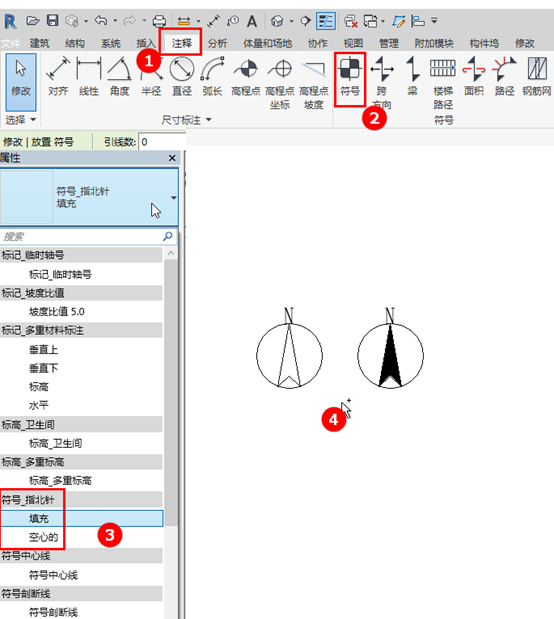Open the Switch Windows dropdown arrow
554x619 pixels.
[x=383, y=21]
